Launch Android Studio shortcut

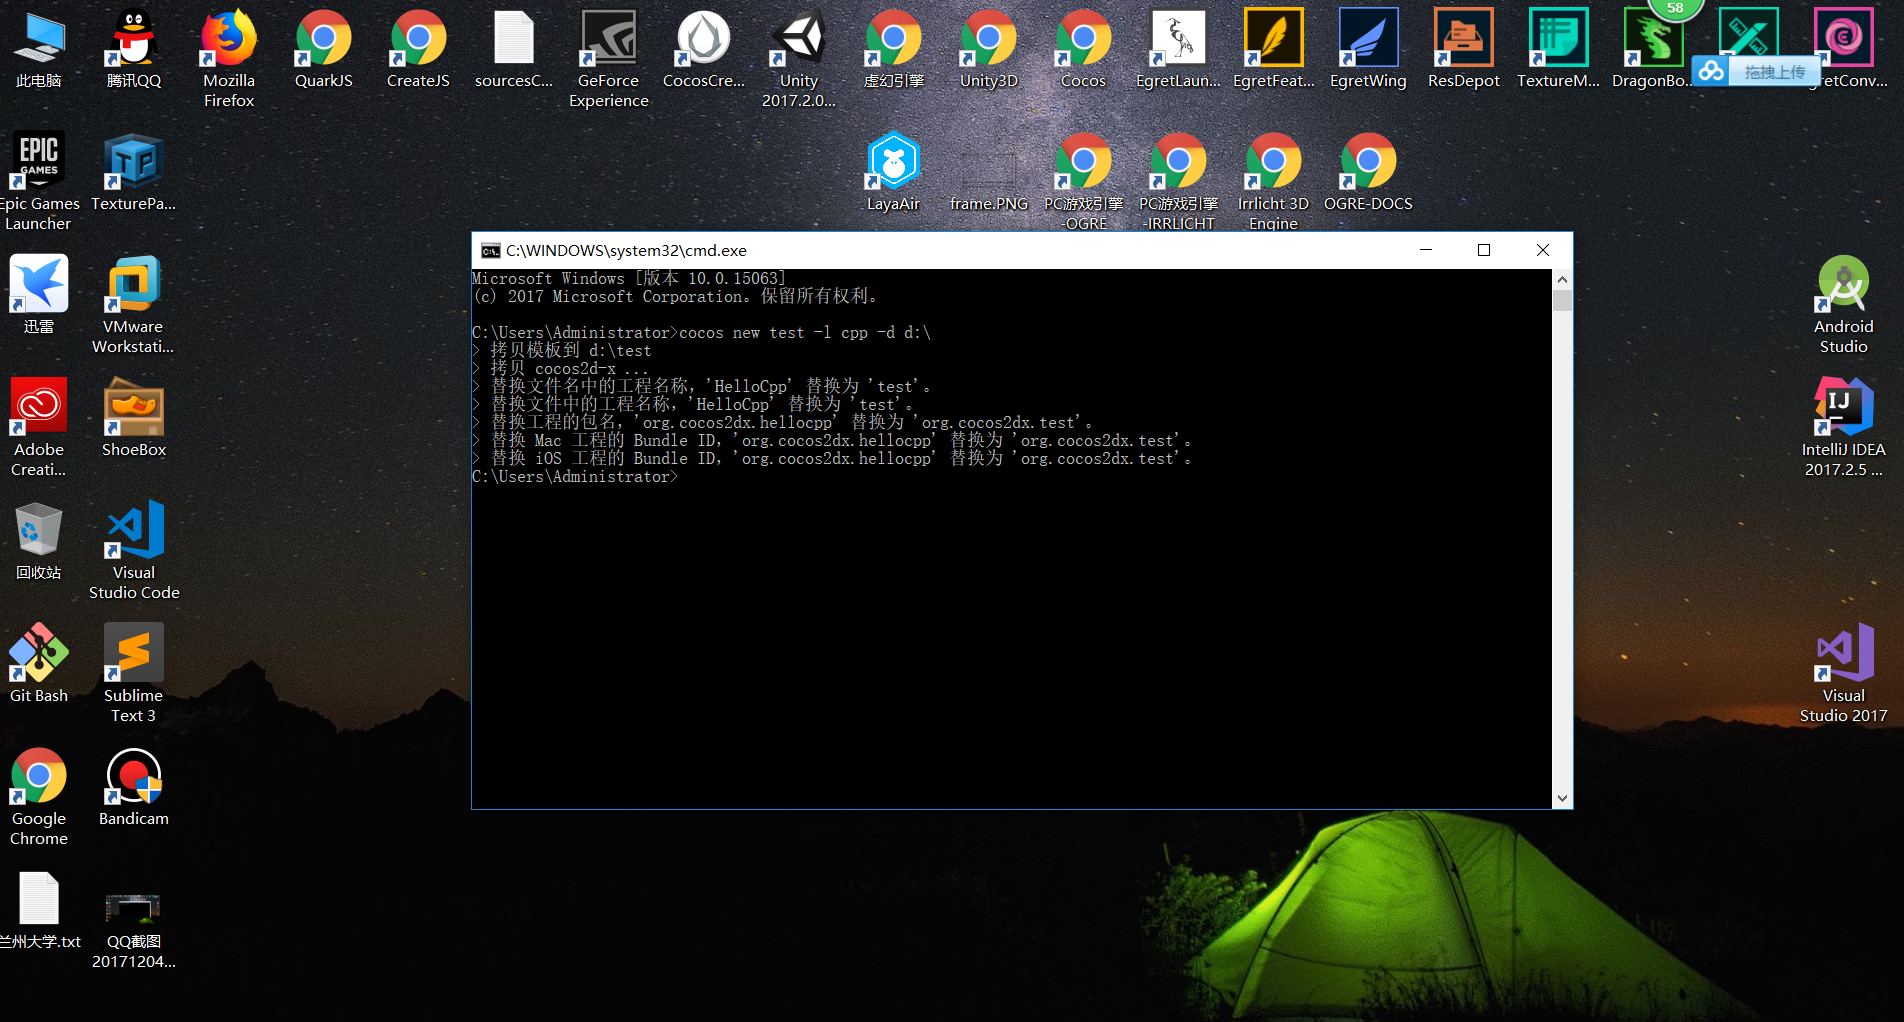tap(1844, 305)
